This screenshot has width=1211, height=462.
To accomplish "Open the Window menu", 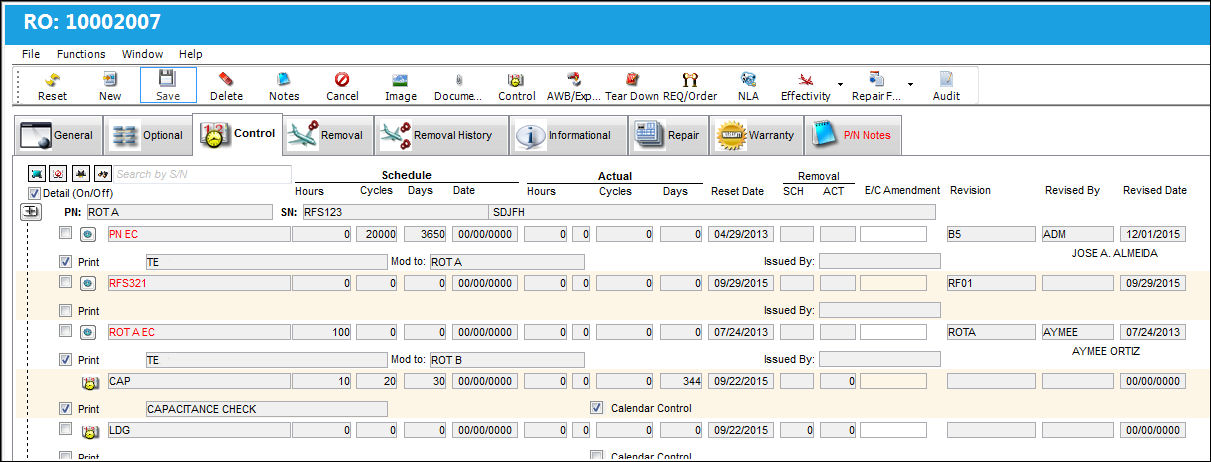I will click(x=142, y=54).
